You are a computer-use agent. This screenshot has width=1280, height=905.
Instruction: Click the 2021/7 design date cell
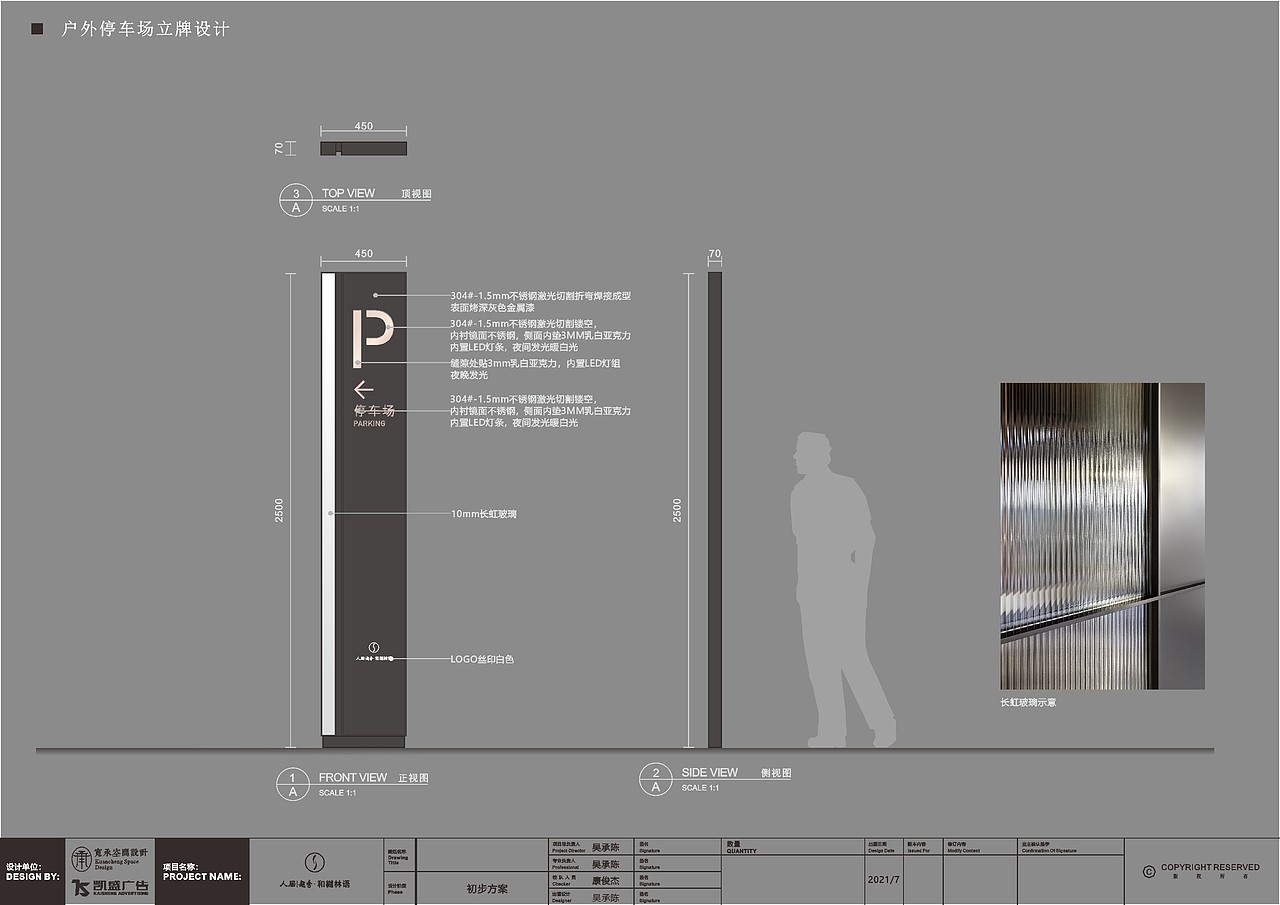pos(884,880)
